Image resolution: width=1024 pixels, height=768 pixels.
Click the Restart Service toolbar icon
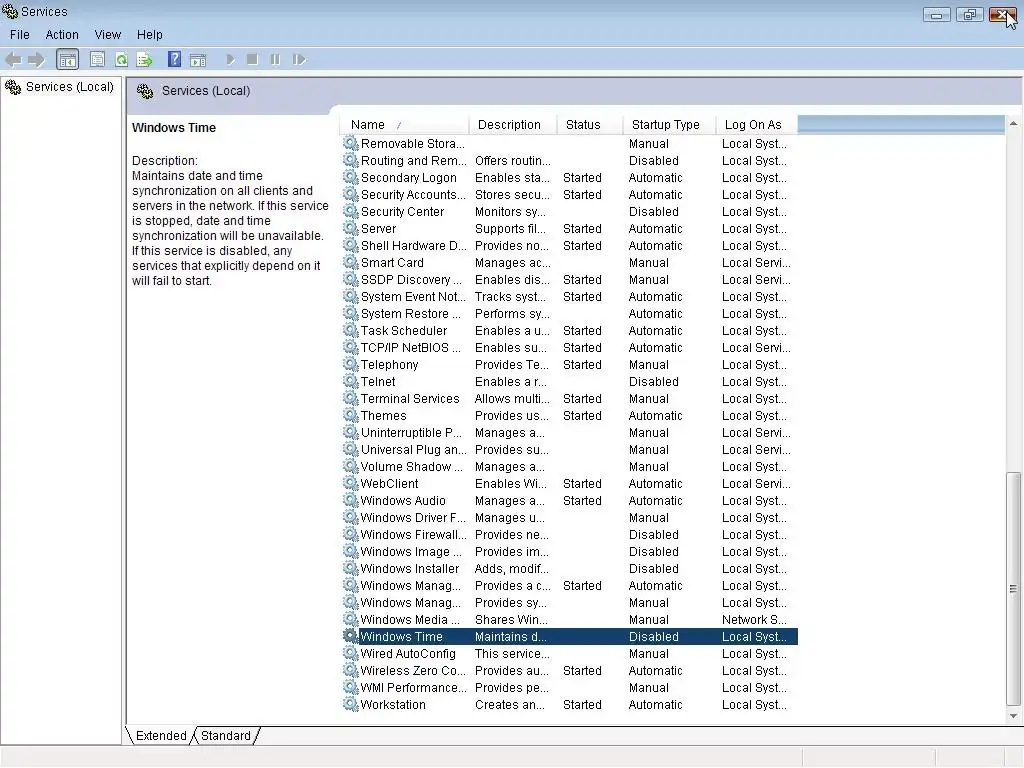[299, 60]
